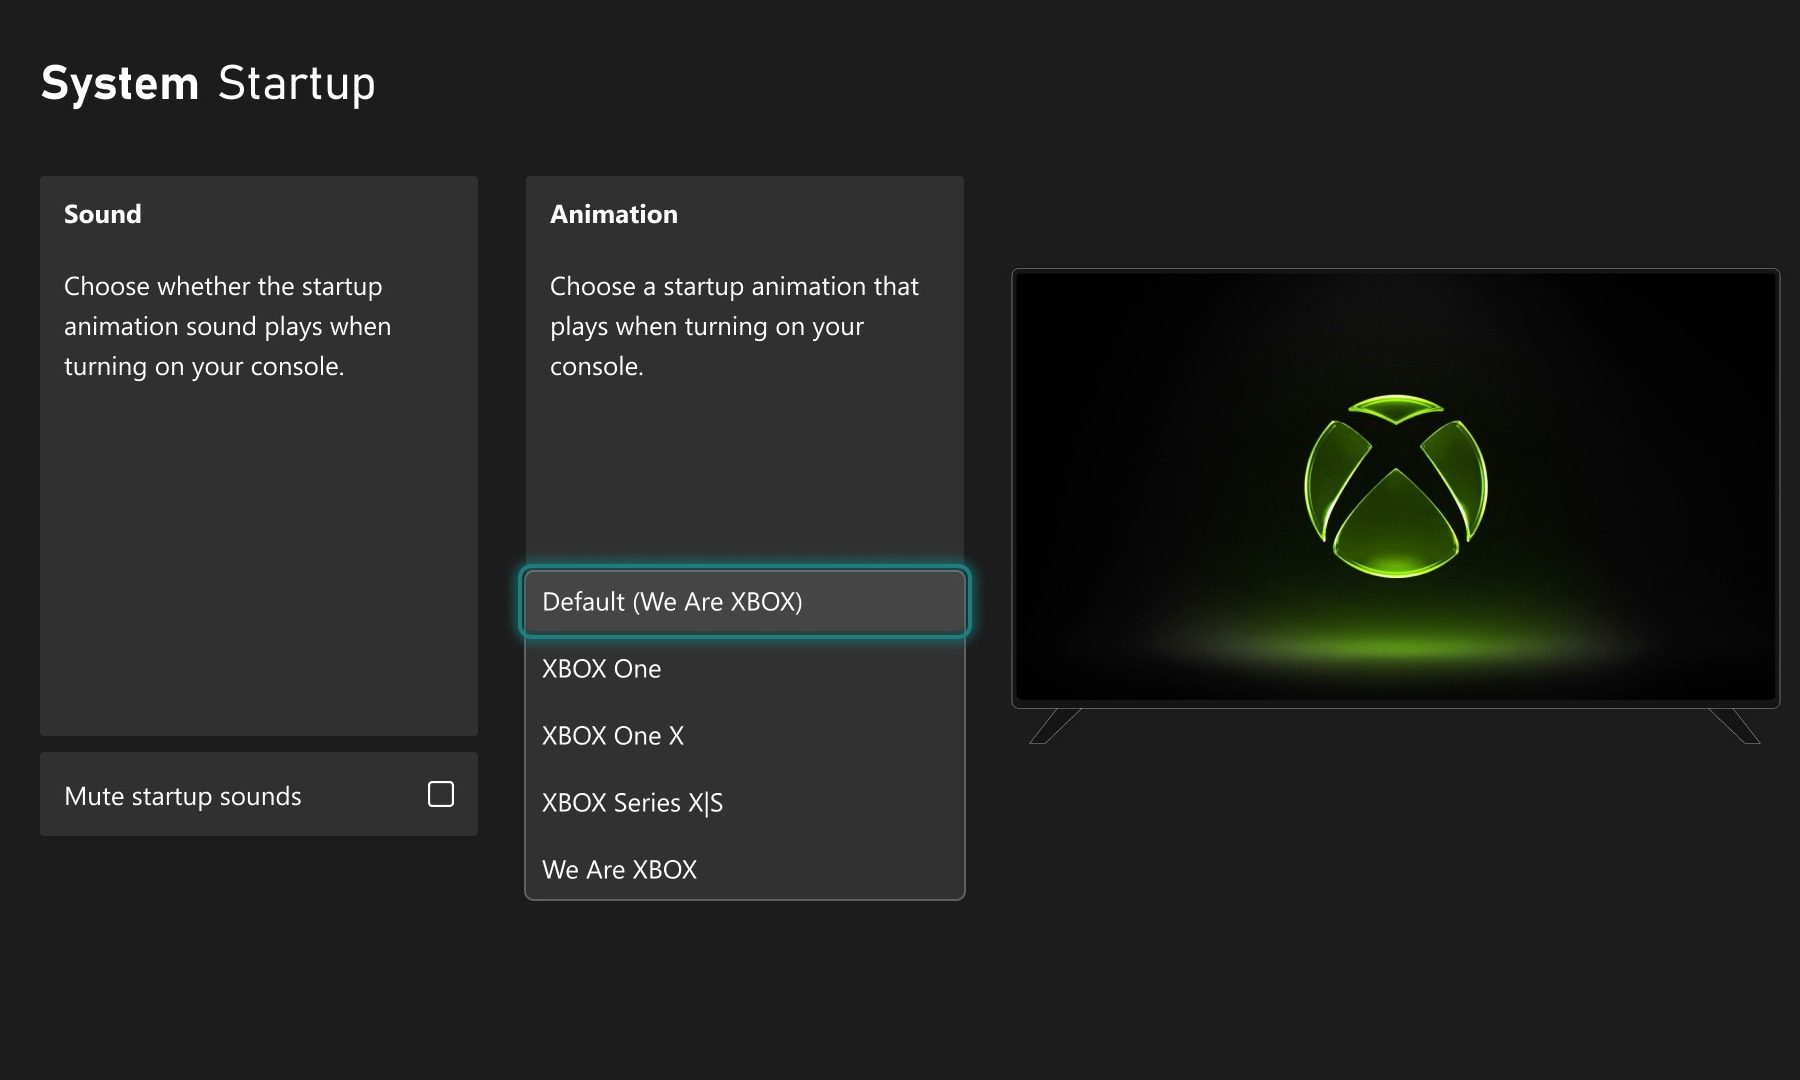The width and height of the screenshot is (1800, 1080).
Task: Click 'Choose whether the startup animation sound' text
Action: (228, 326)
